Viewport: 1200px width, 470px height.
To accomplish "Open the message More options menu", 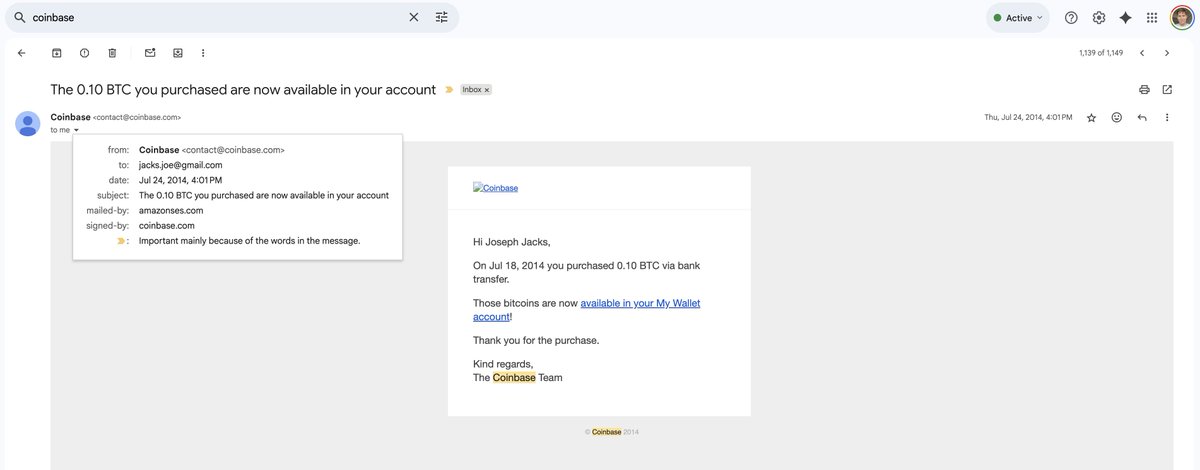I will click(x=1167, y=117).
